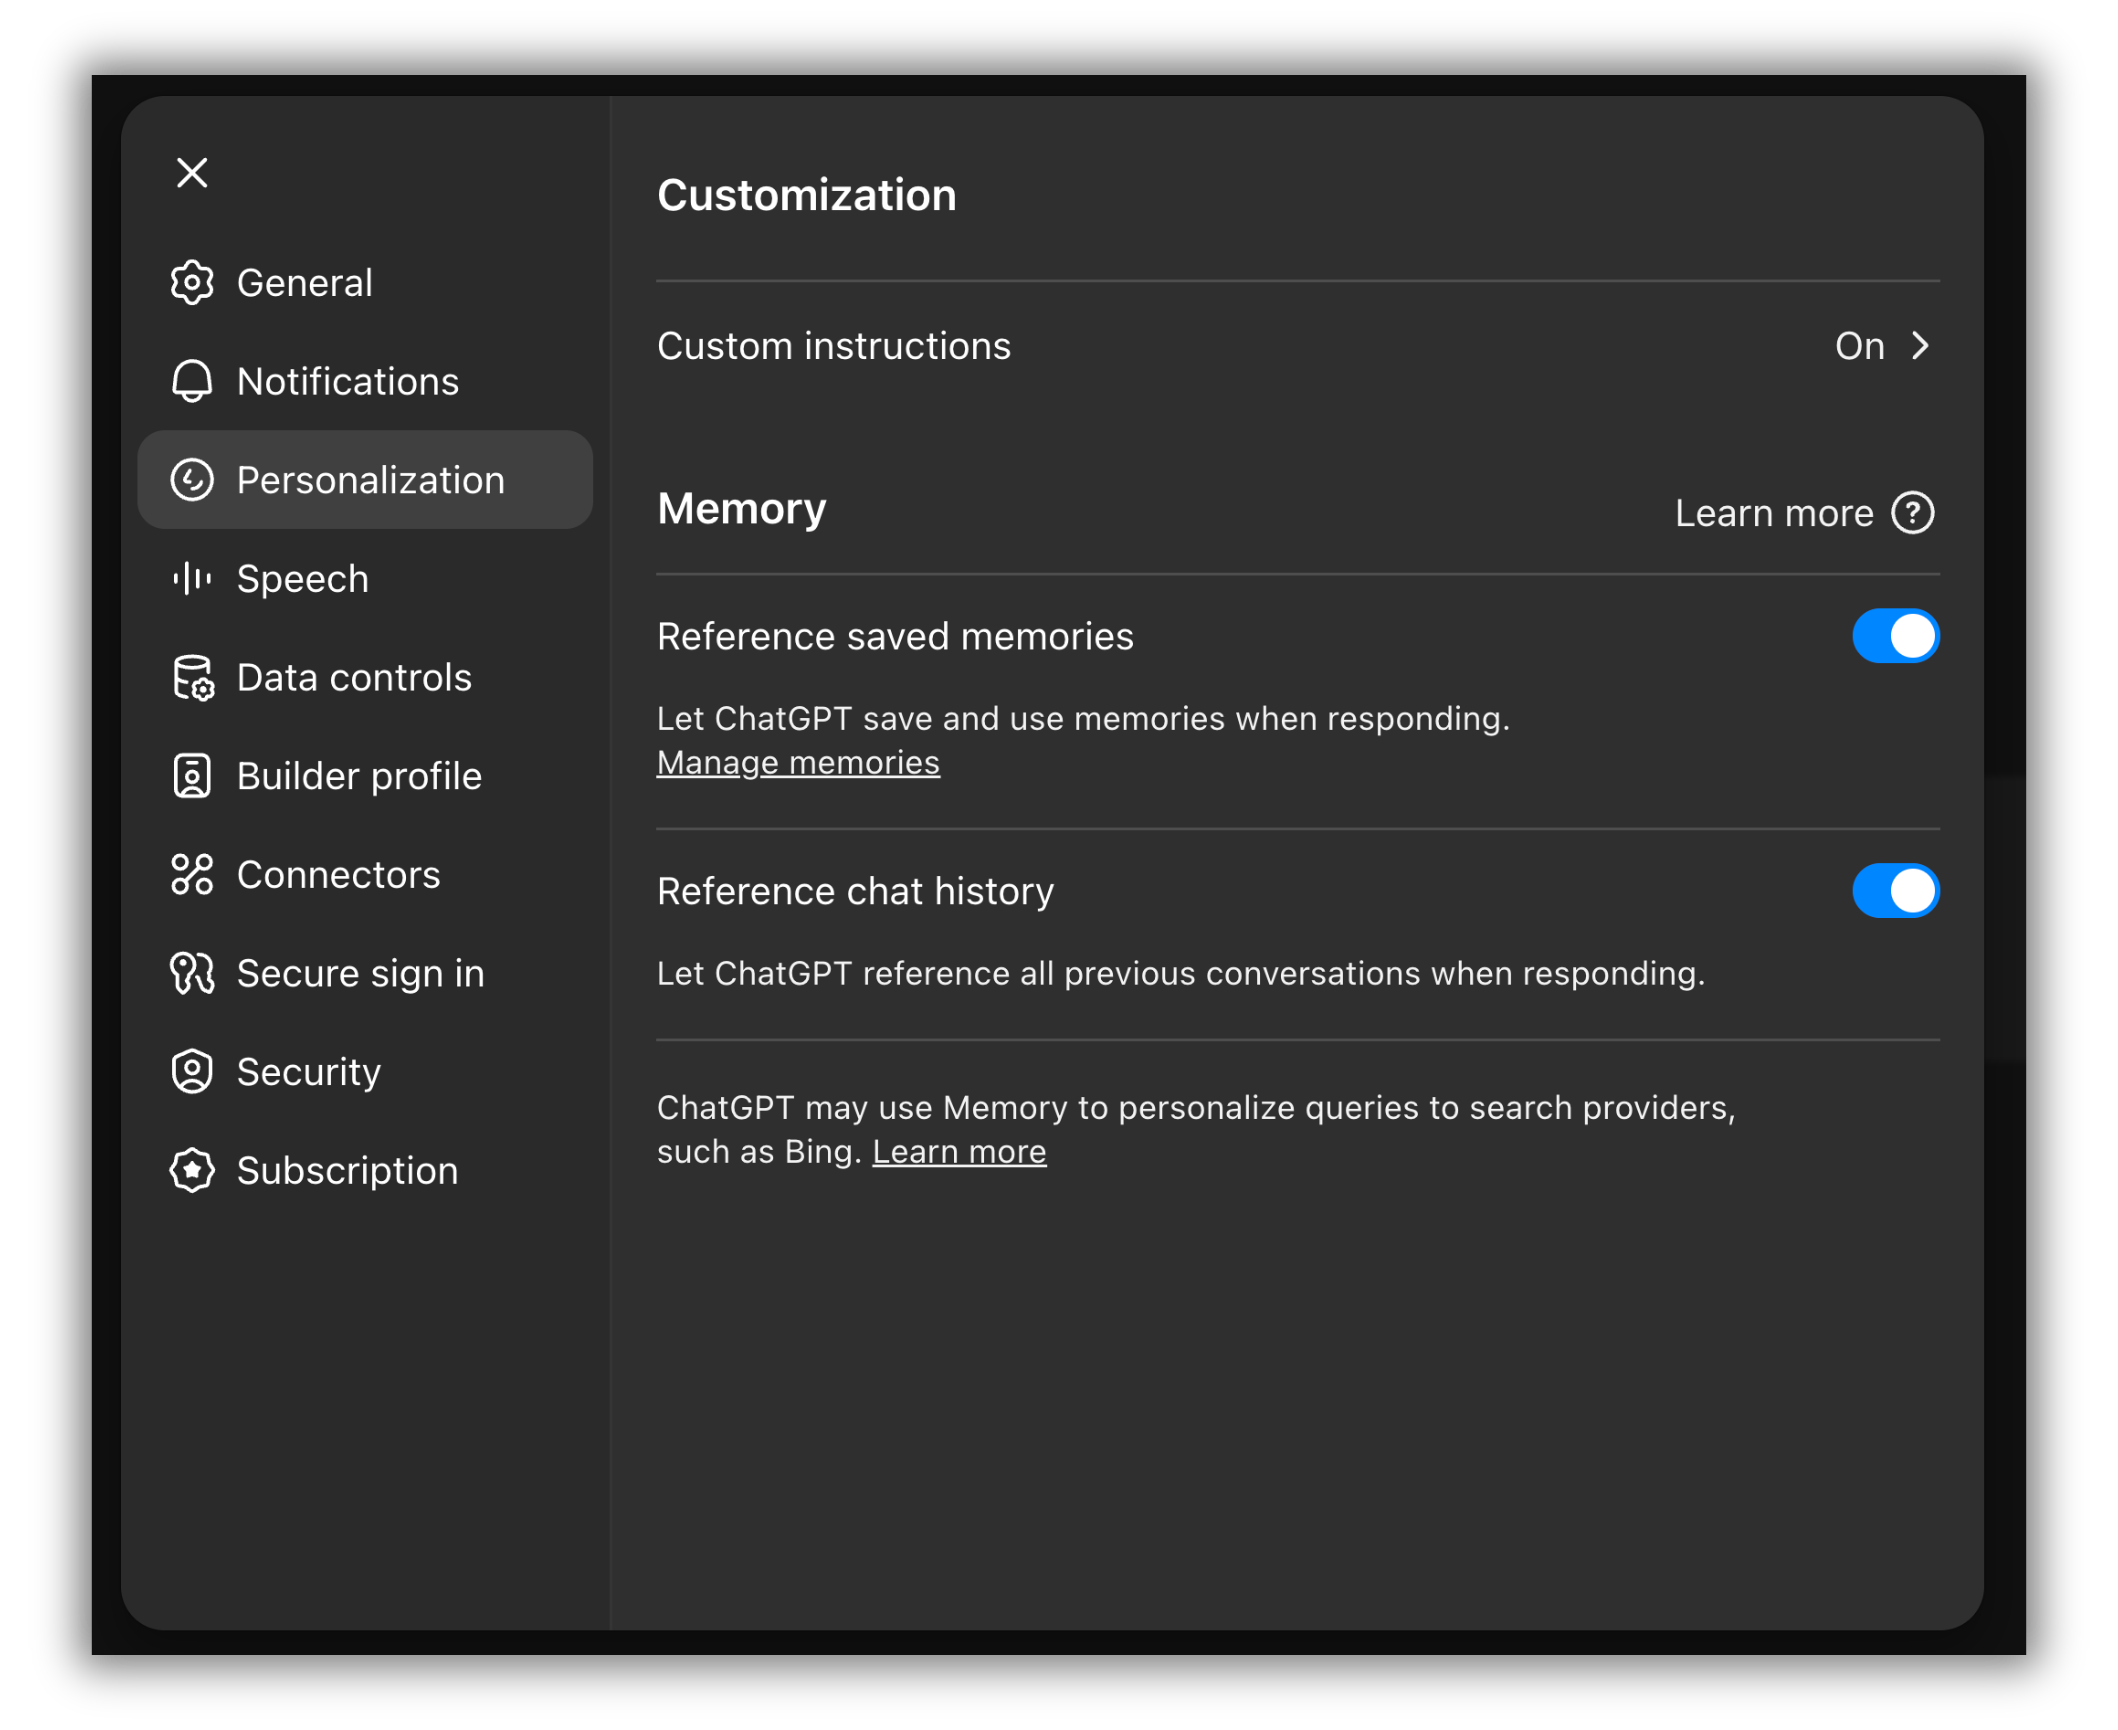The image size is (2118, 1730).
Task: Click the Reference chat history label
Action: (x=855, y=891)
